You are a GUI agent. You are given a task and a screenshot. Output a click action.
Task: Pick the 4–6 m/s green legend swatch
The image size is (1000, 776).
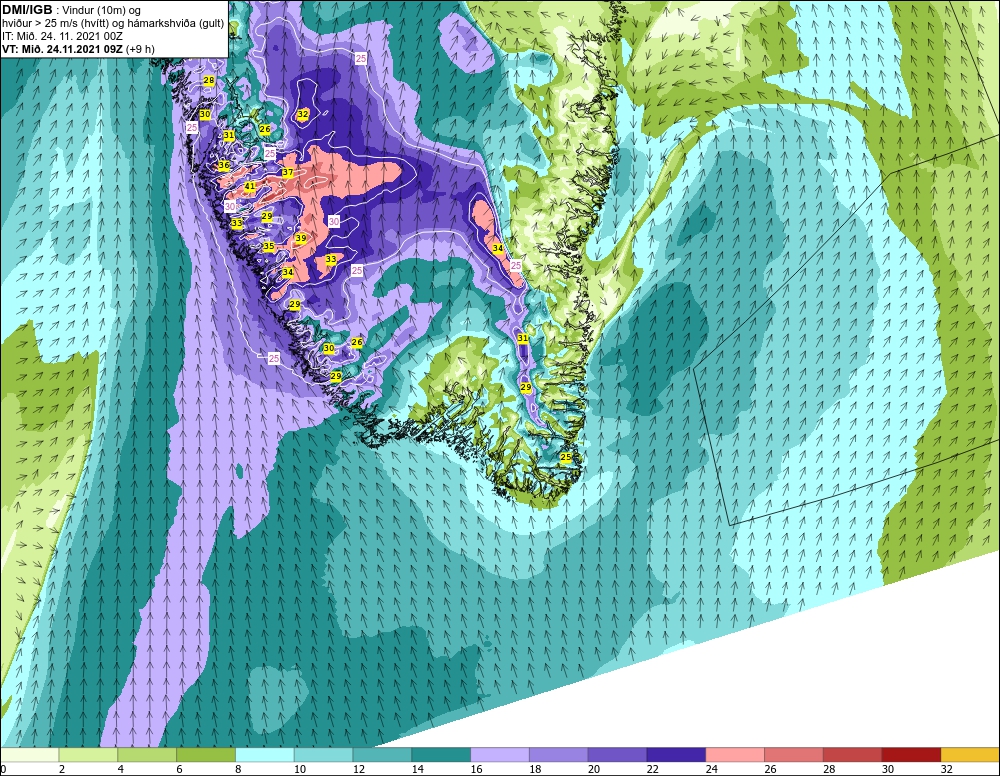[147, 754]
